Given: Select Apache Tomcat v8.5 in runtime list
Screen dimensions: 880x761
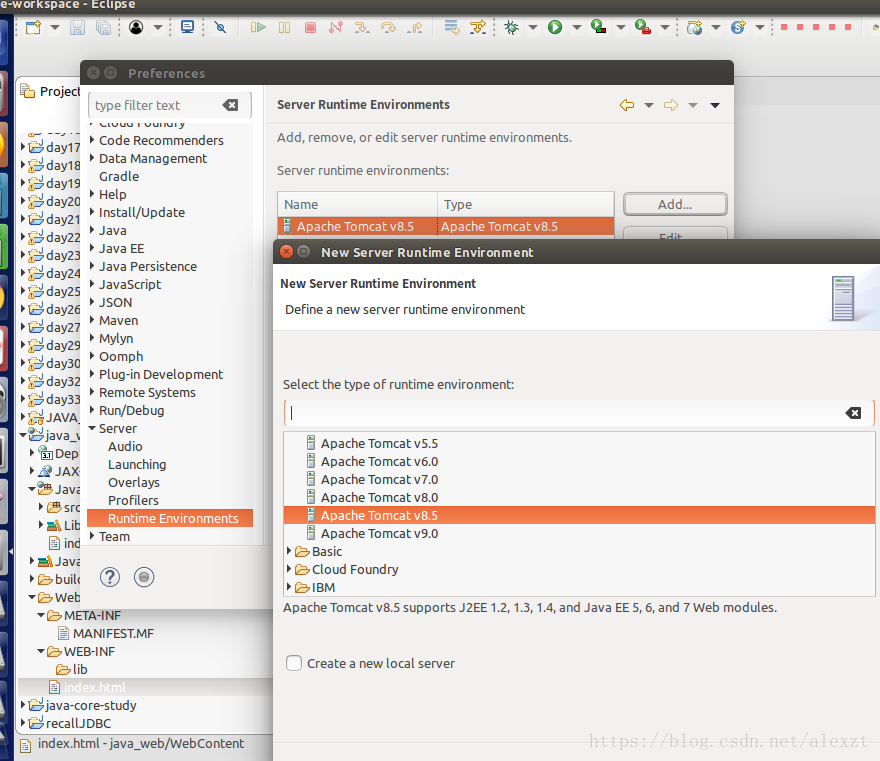Looking at the screenshot, I should tap(579, 515).
